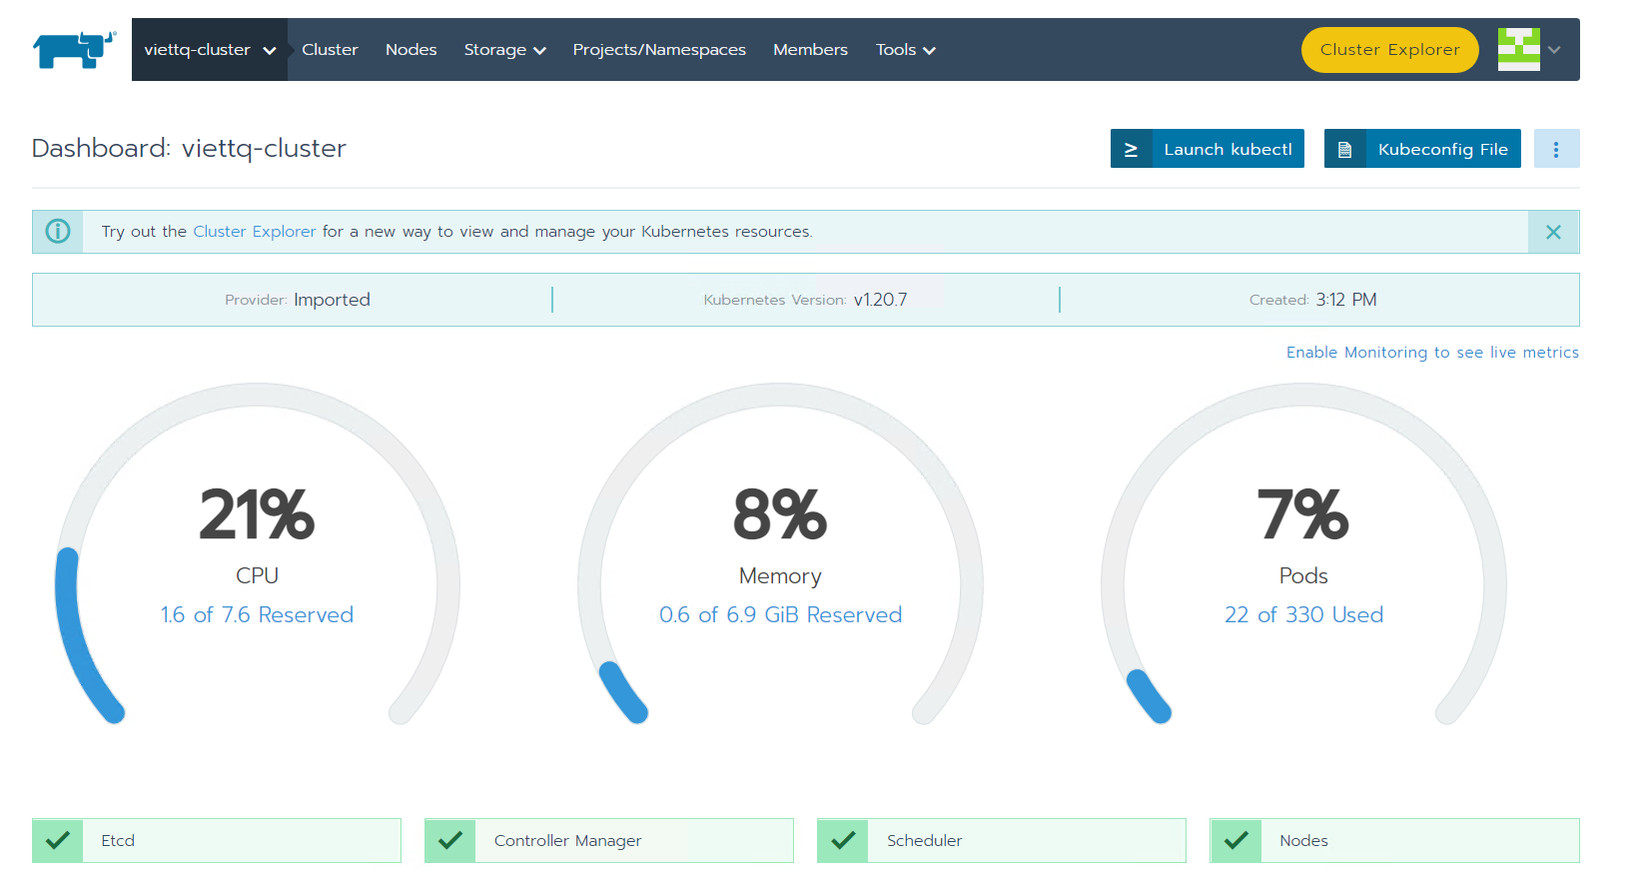1650x892 pixels.
Task: Click the Etcd component status label
Action: pyautogui.click(x=118, y=841)
